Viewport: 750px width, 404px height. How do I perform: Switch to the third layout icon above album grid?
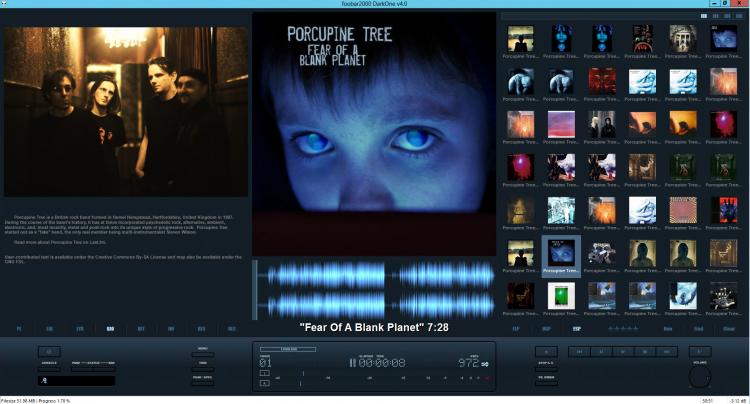coord(727,16)
